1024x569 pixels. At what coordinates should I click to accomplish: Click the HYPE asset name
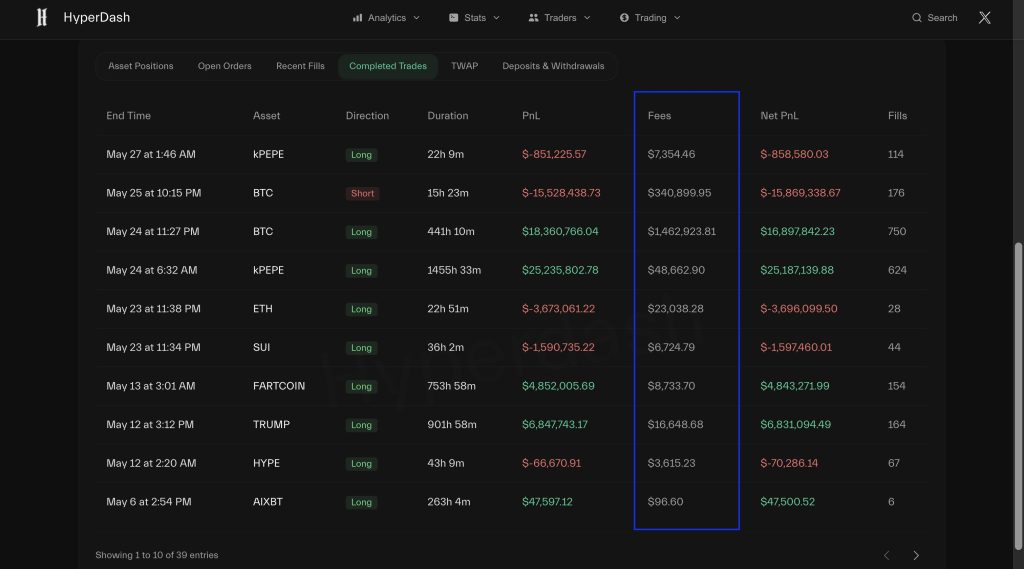tap(266, 463)
